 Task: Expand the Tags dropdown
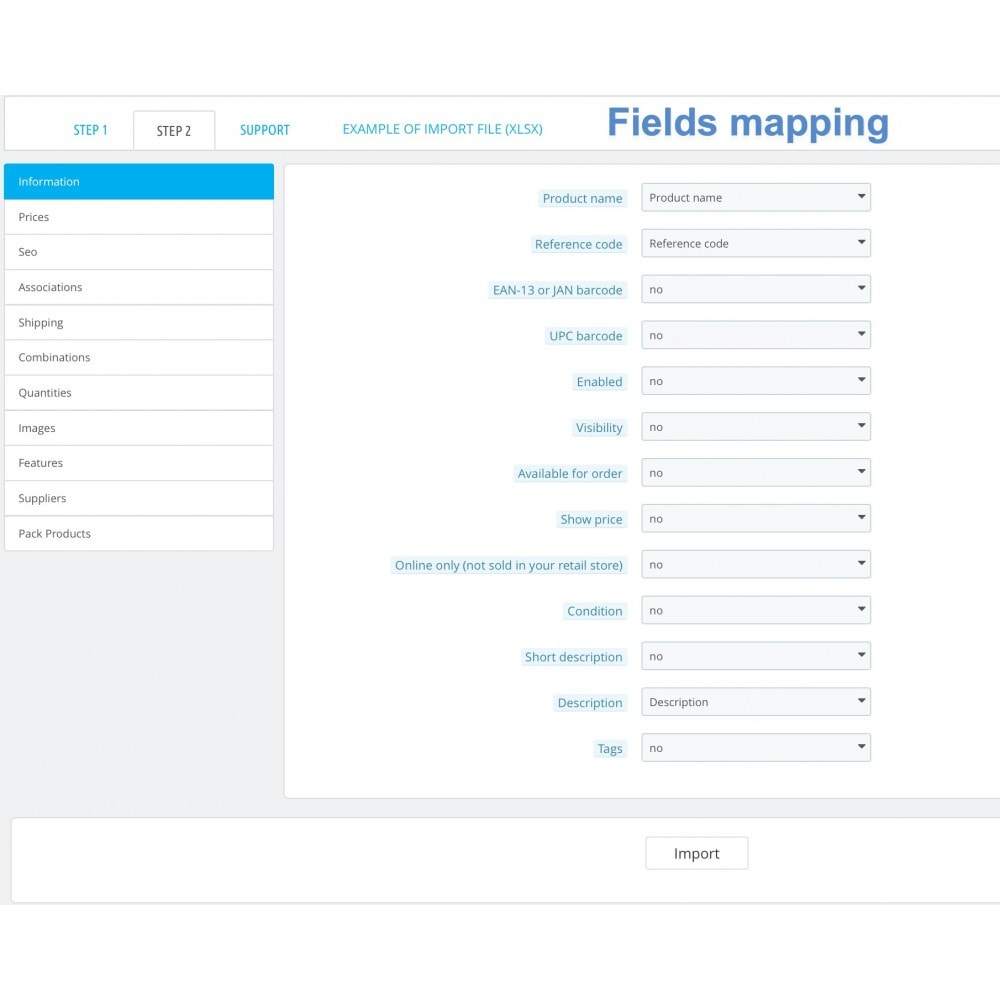[x=756, y=748]
